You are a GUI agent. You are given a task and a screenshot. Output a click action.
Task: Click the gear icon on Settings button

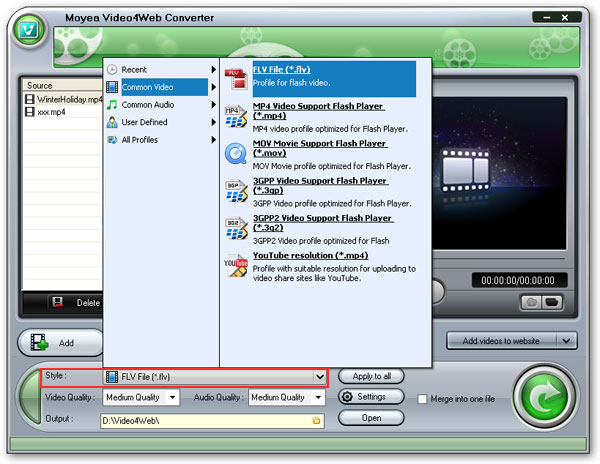tap(347, 397)
